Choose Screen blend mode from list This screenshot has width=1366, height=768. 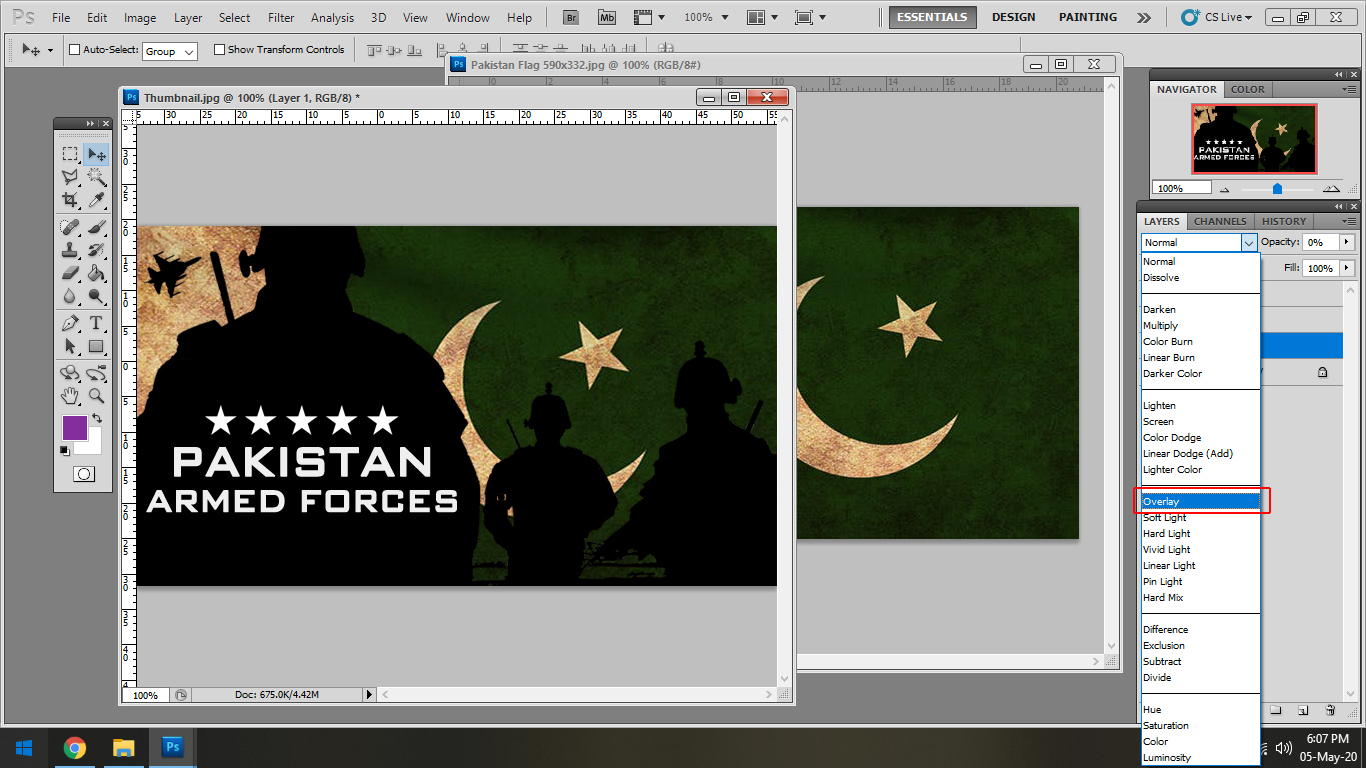(1200, 421)
